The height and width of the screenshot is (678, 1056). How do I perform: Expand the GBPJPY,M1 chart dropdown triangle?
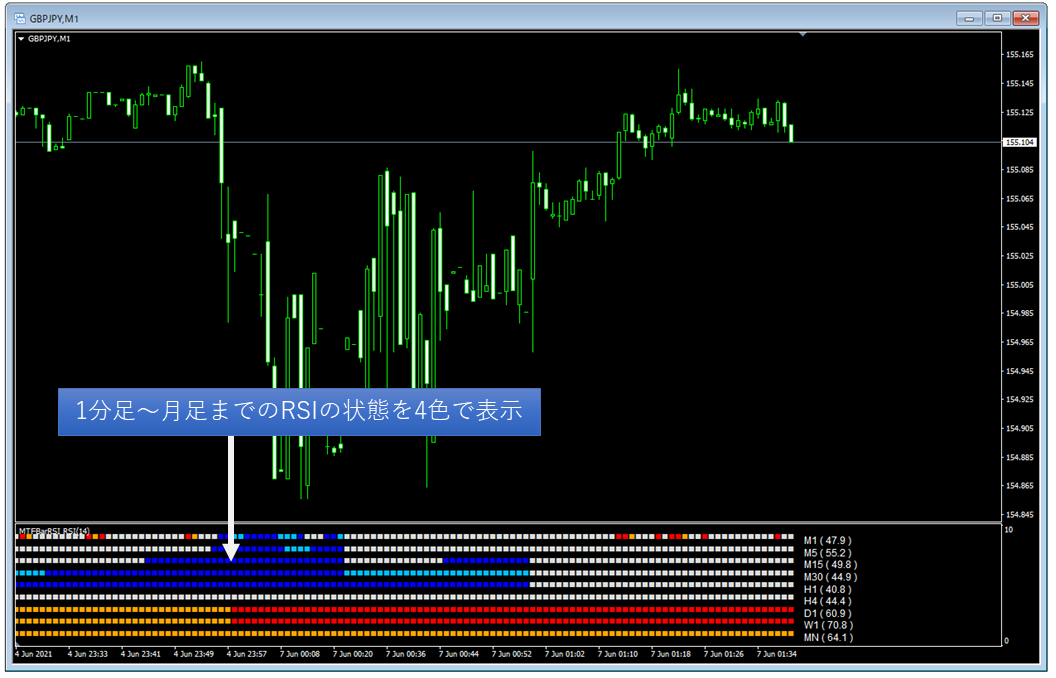pos(21,39)
